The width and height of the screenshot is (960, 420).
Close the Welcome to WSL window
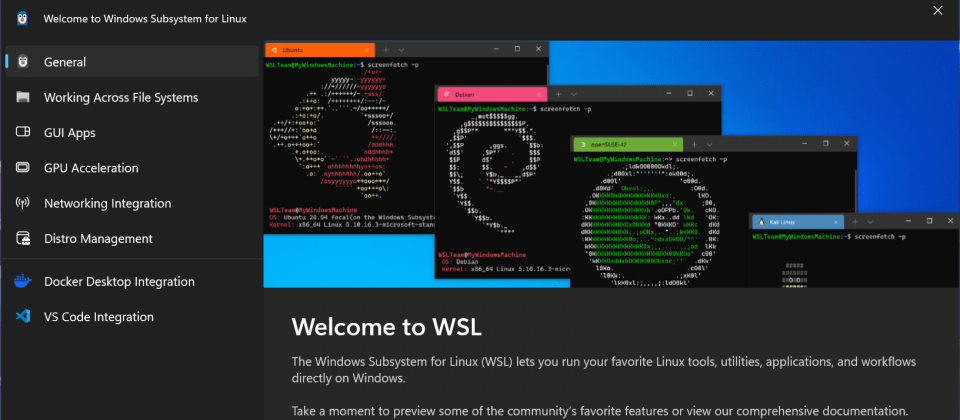[937, 10]
